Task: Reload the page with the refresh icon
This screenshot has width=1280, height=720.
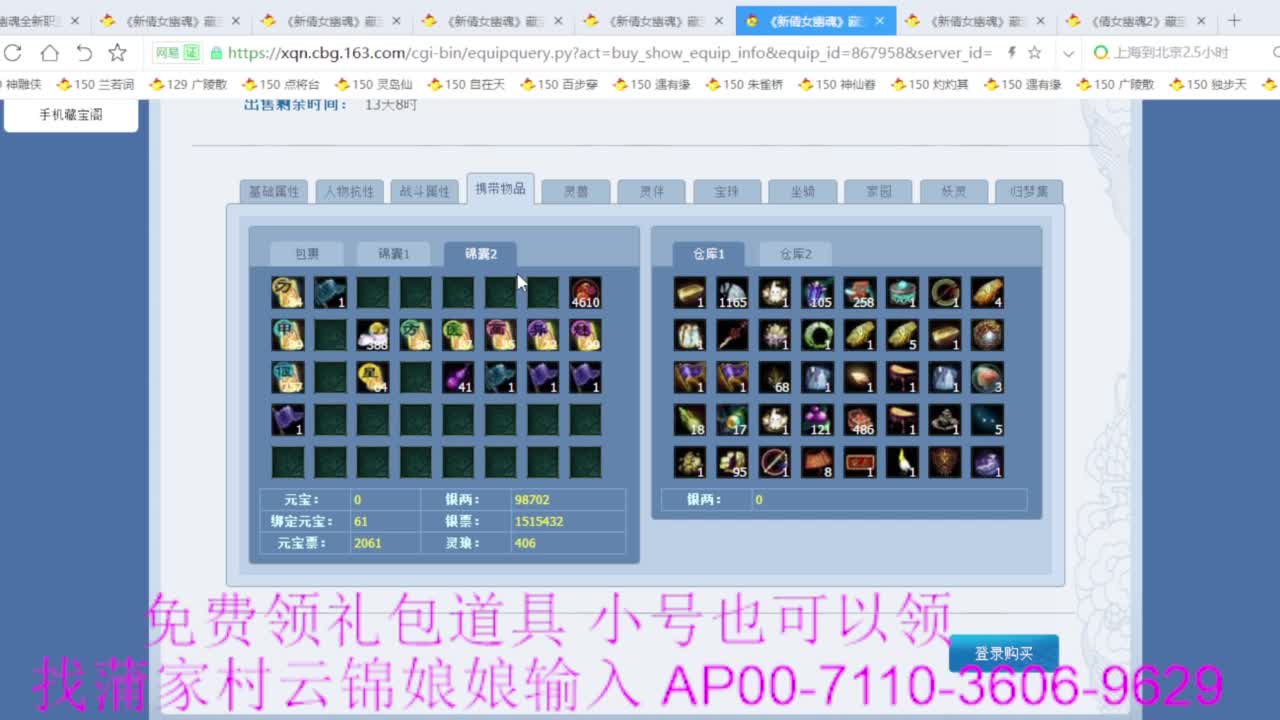Action: (13, 53)
